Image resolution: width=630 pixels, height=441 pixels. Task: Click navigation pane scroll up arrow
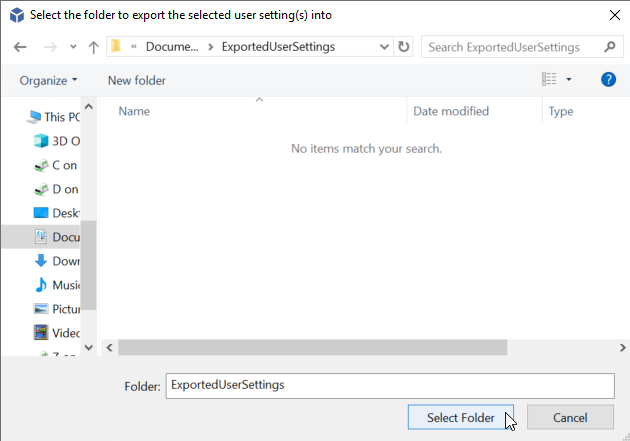89,106
